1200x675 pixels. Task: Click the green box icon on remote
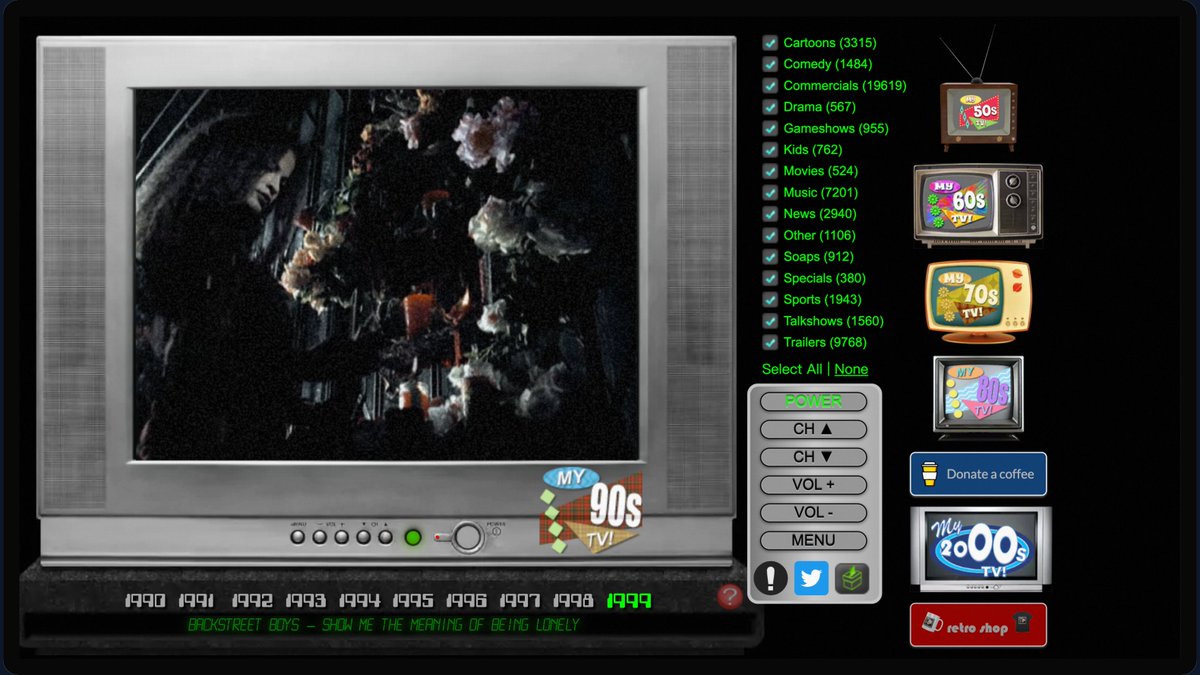852,578
